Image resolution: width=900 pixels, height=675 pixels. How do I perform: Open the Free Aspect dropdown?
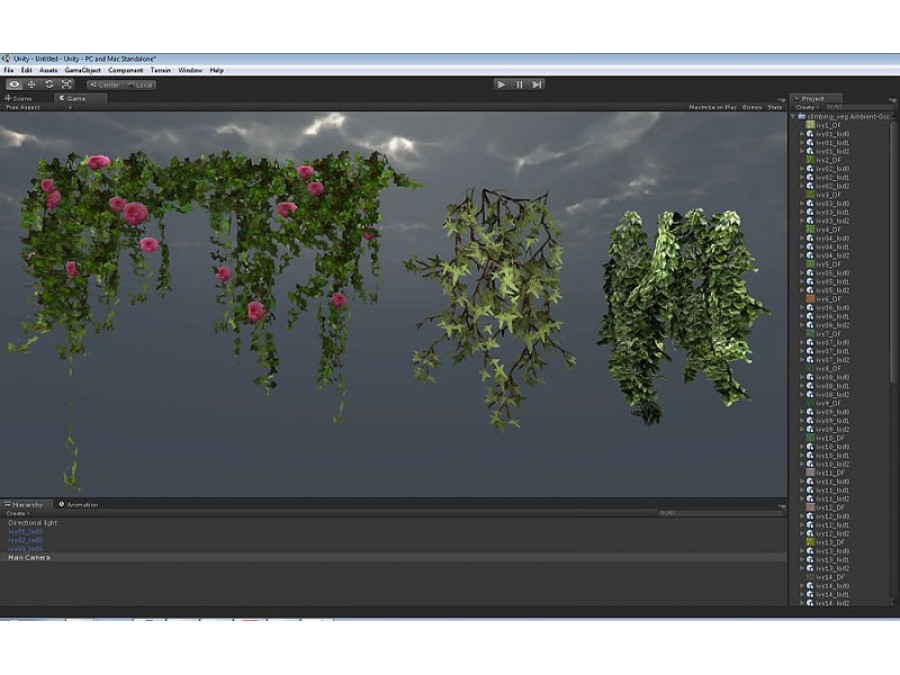click(x=38, y=107)
